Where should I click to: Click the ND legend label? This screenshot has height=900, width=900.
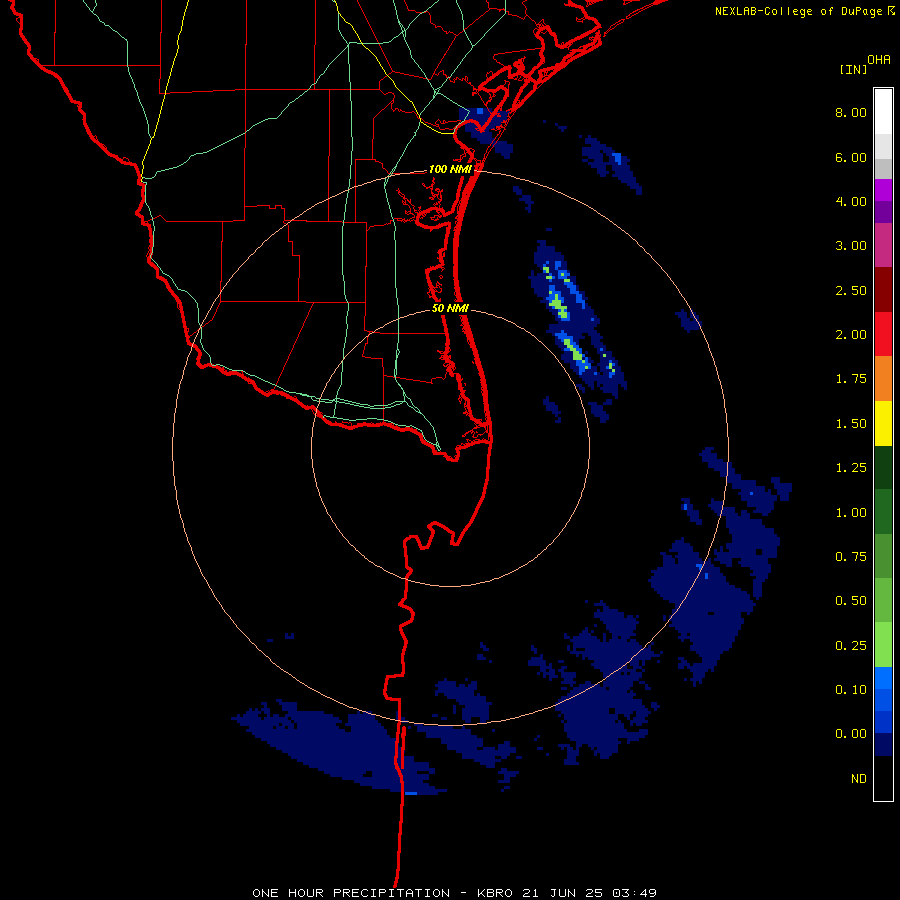click(859, 779)
